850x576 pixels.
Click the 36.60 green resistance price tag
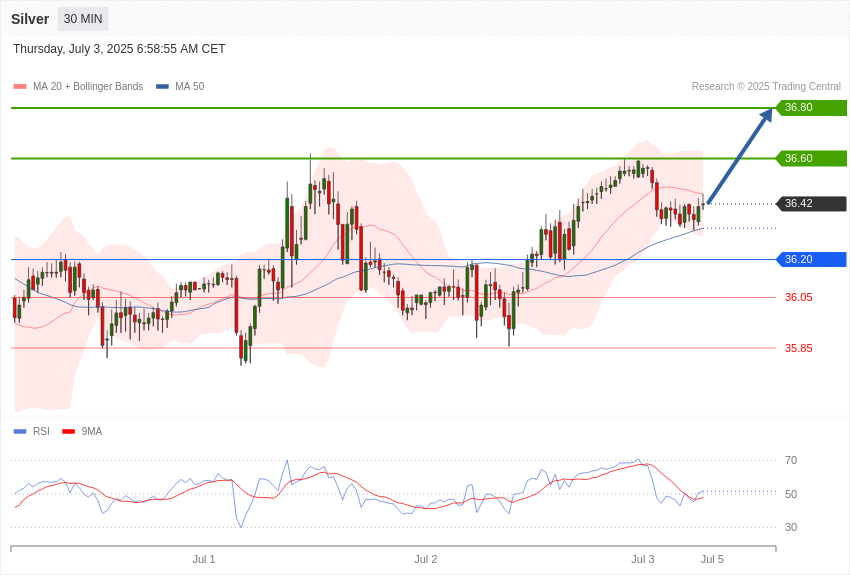812,158
